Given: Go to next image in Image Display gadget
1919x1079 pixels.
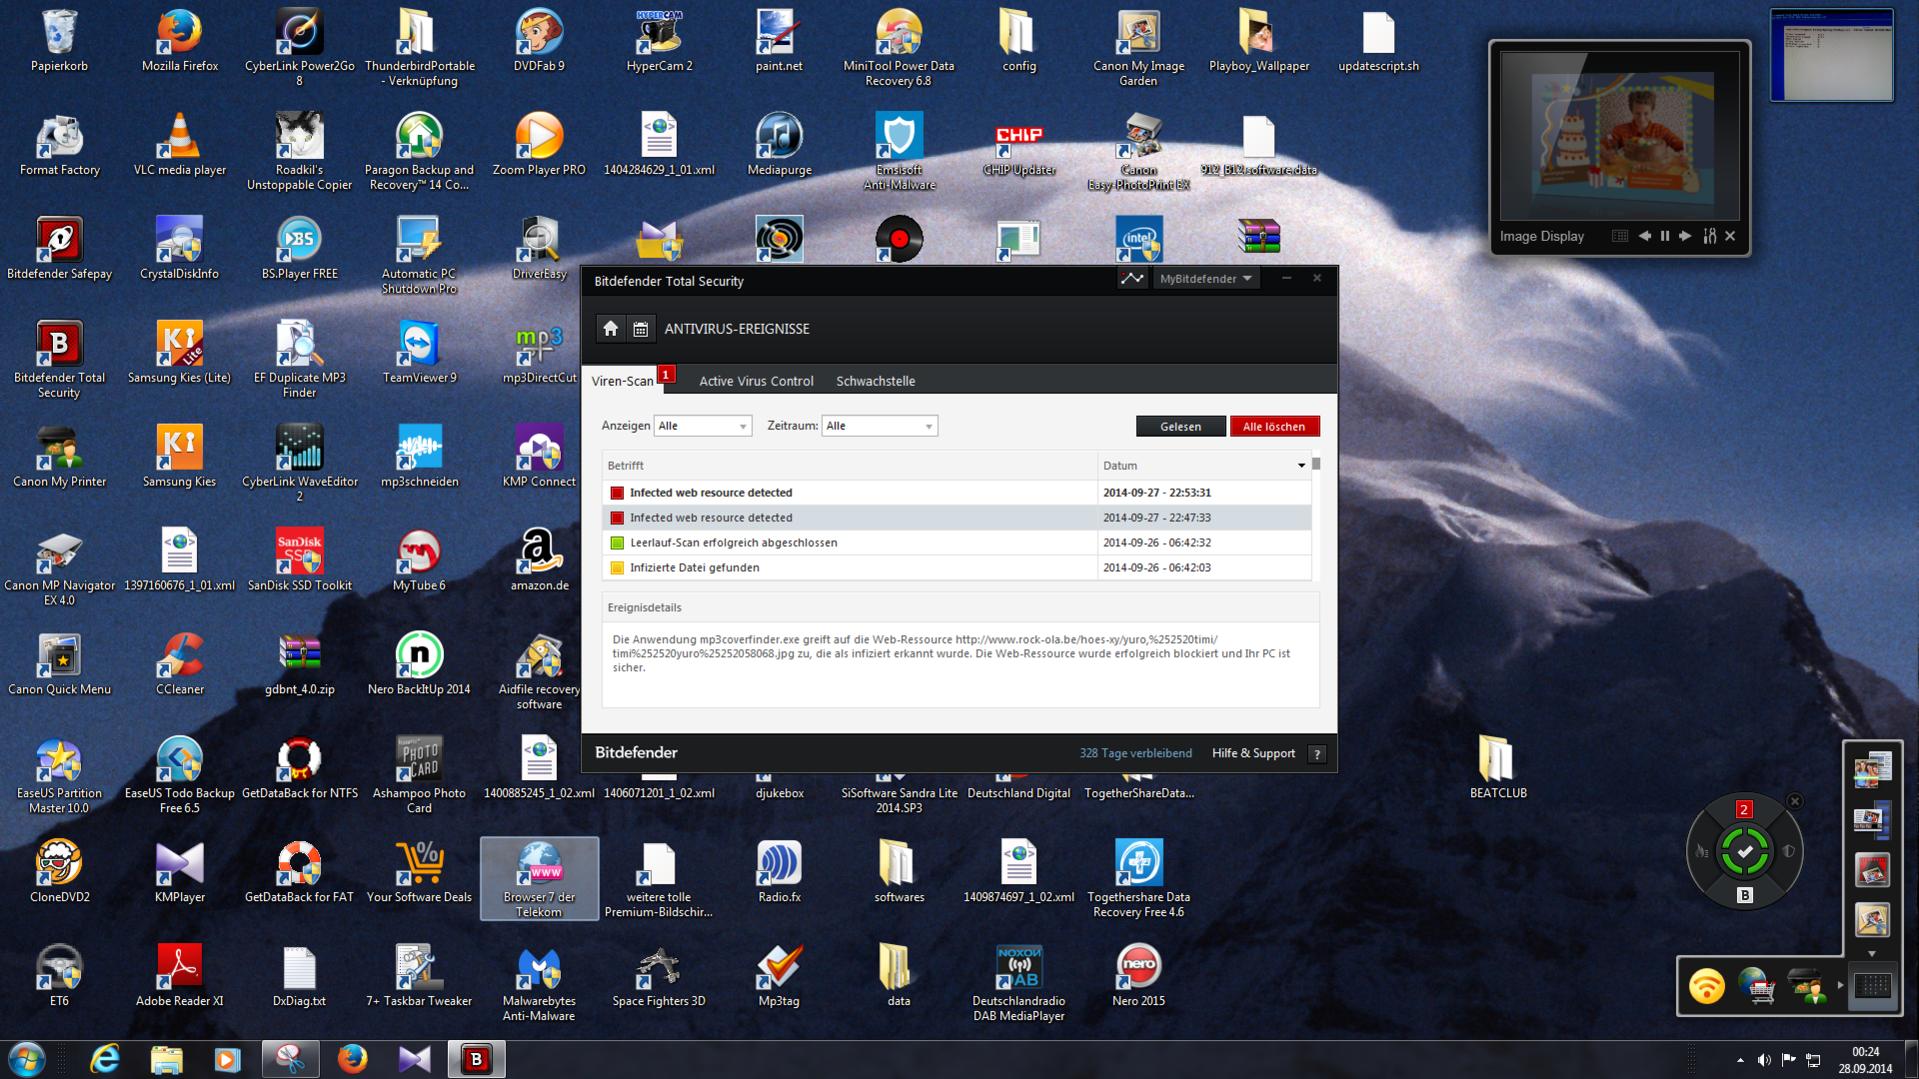Looking at the screenshot, I should (x=1686, y=236).
